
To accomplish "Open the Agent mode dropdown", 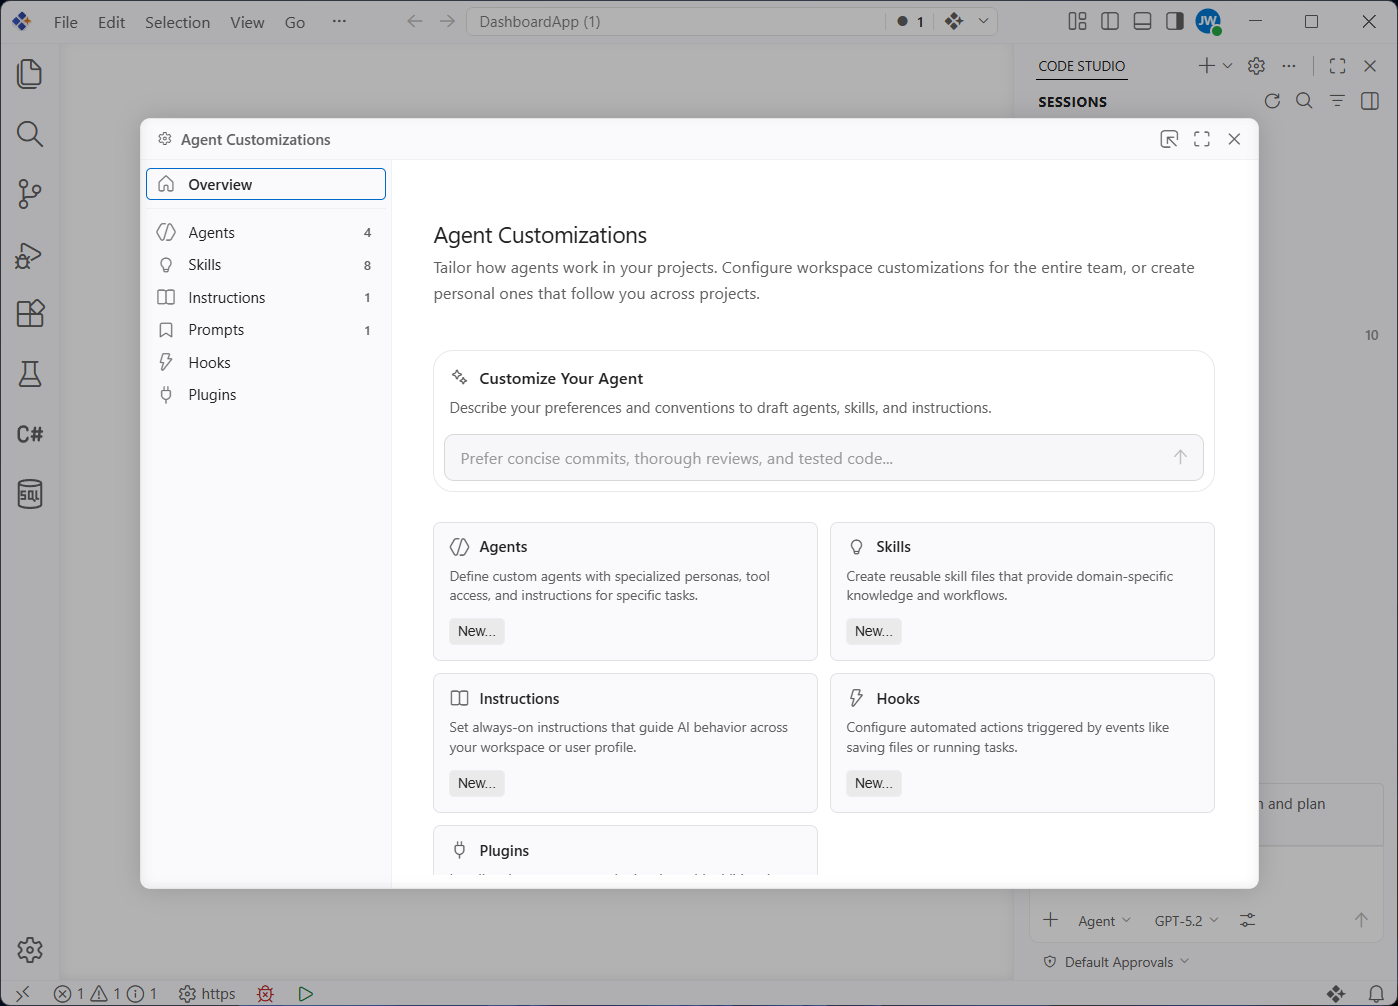I will (1104, 921).
